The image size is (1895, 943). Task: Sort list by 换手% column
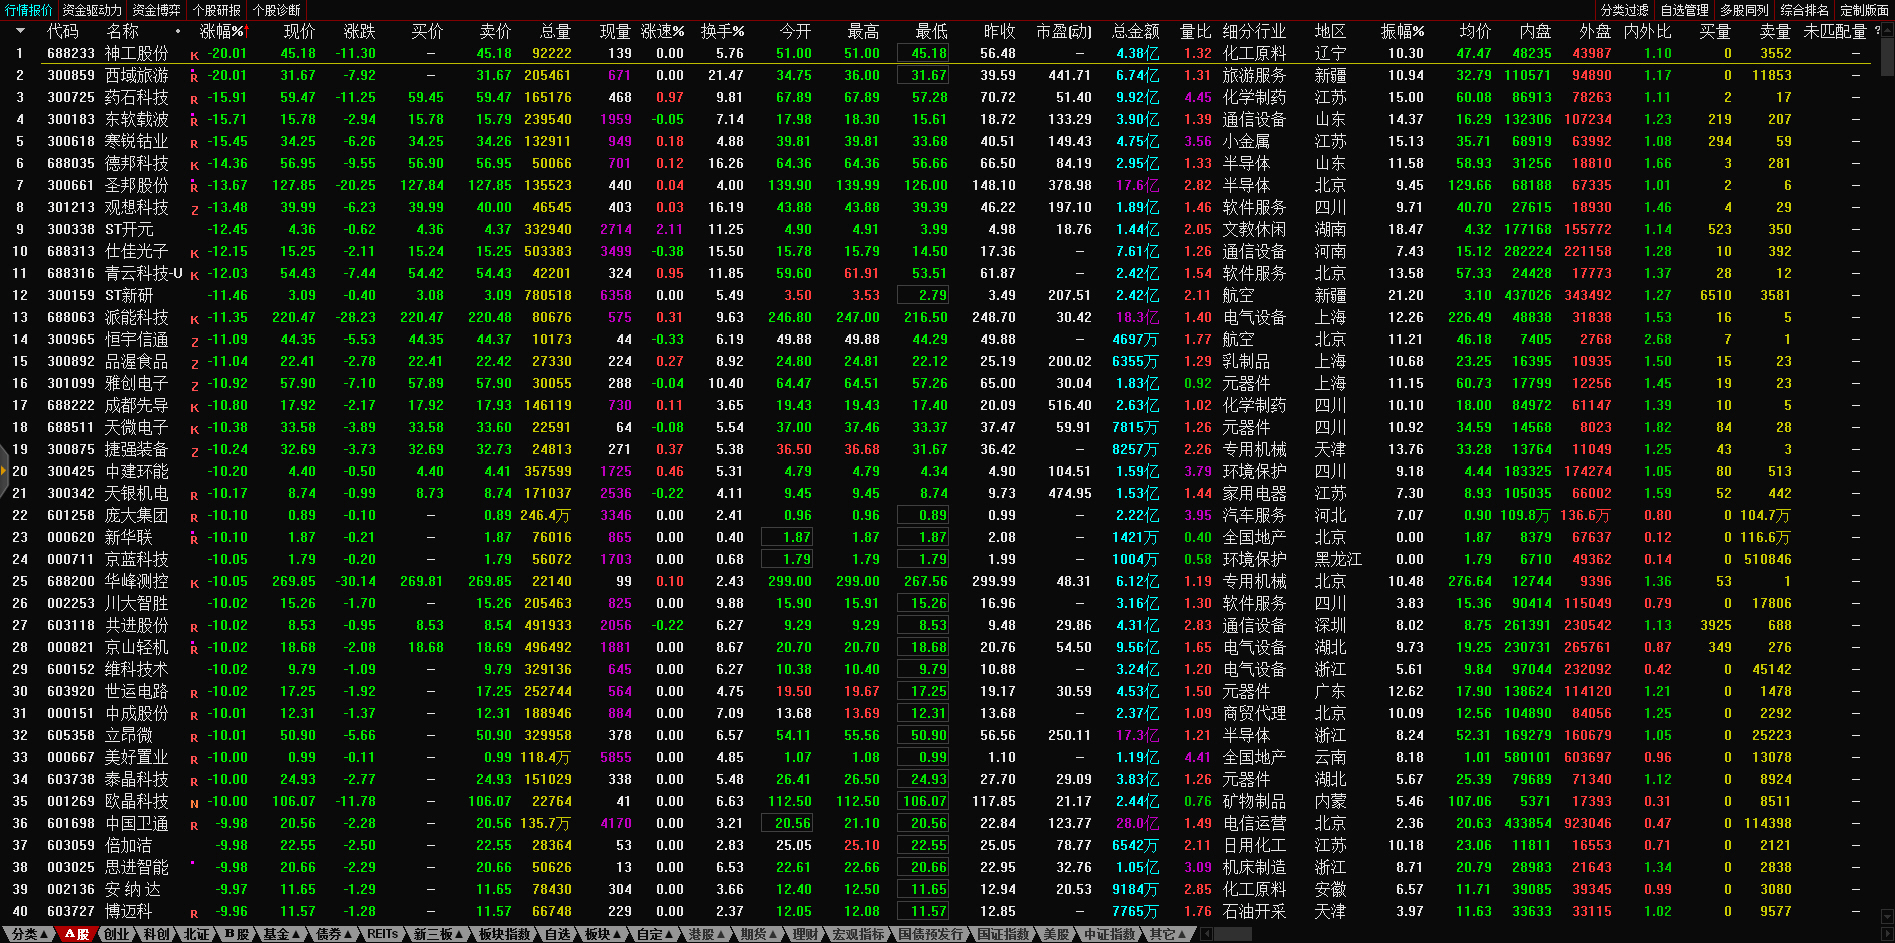point(722,31)
